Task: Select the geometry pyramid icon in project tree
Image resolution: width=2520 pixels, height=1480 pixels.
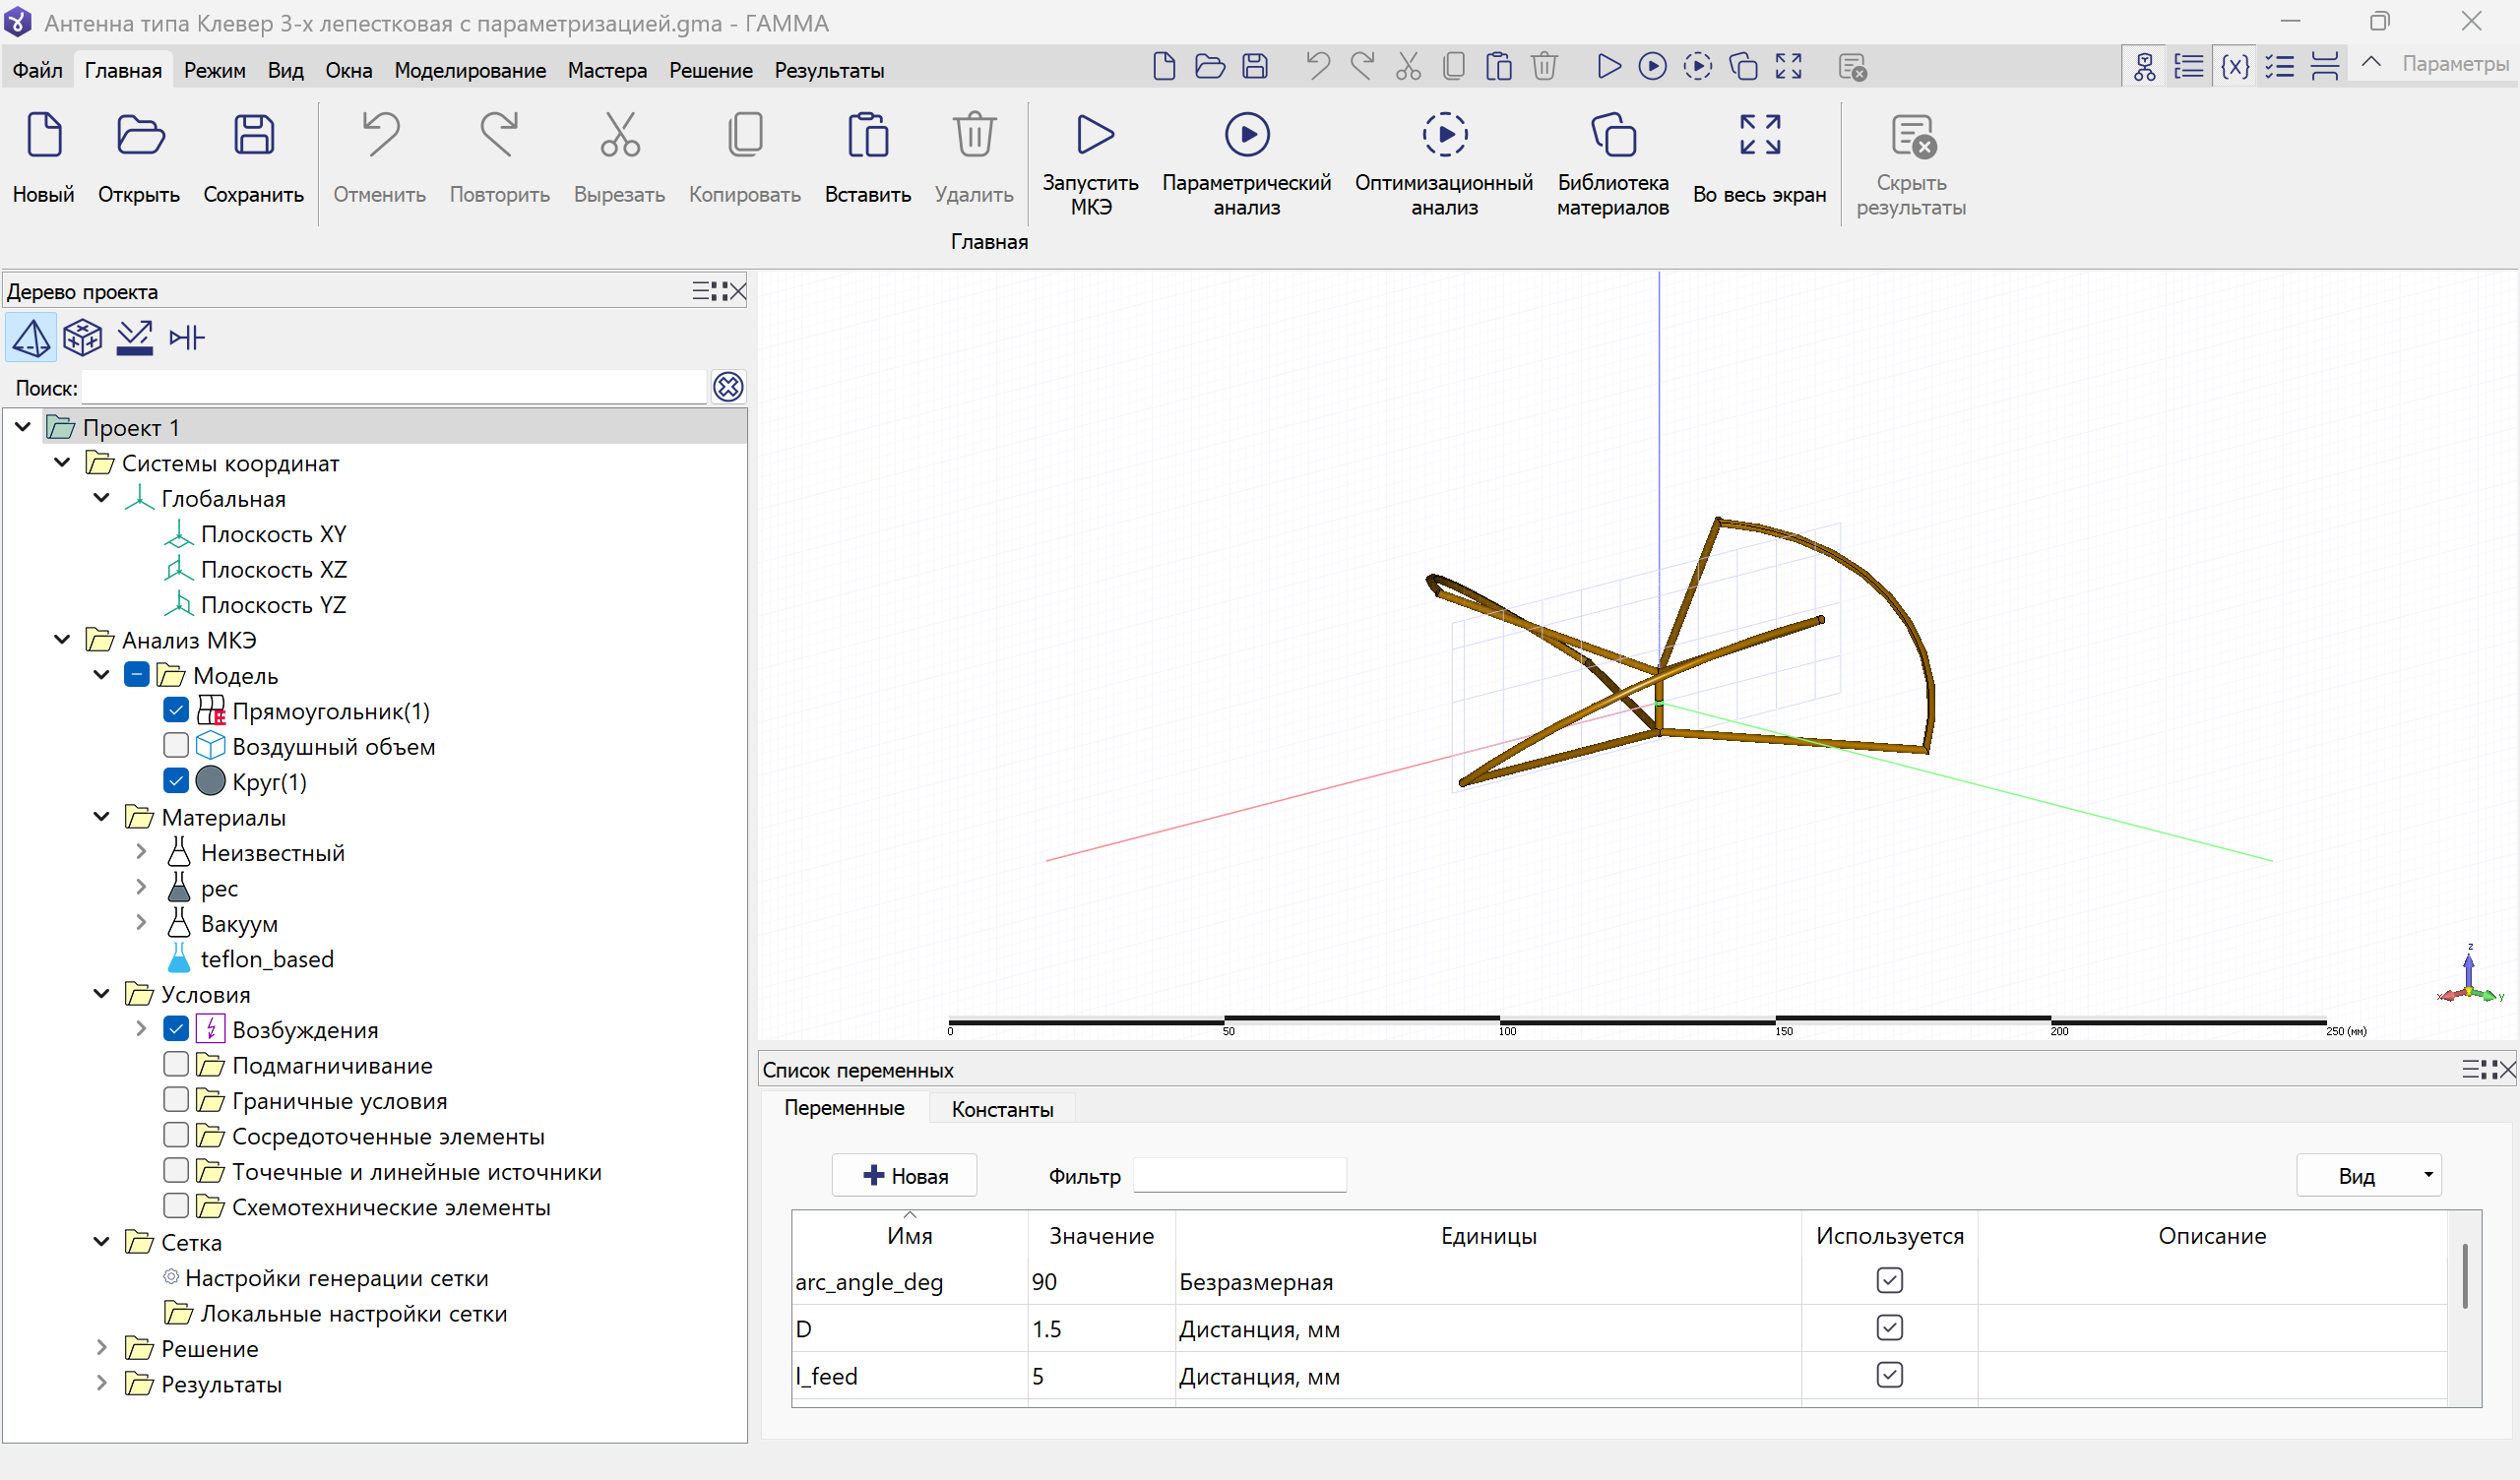Action: [31, 338]
